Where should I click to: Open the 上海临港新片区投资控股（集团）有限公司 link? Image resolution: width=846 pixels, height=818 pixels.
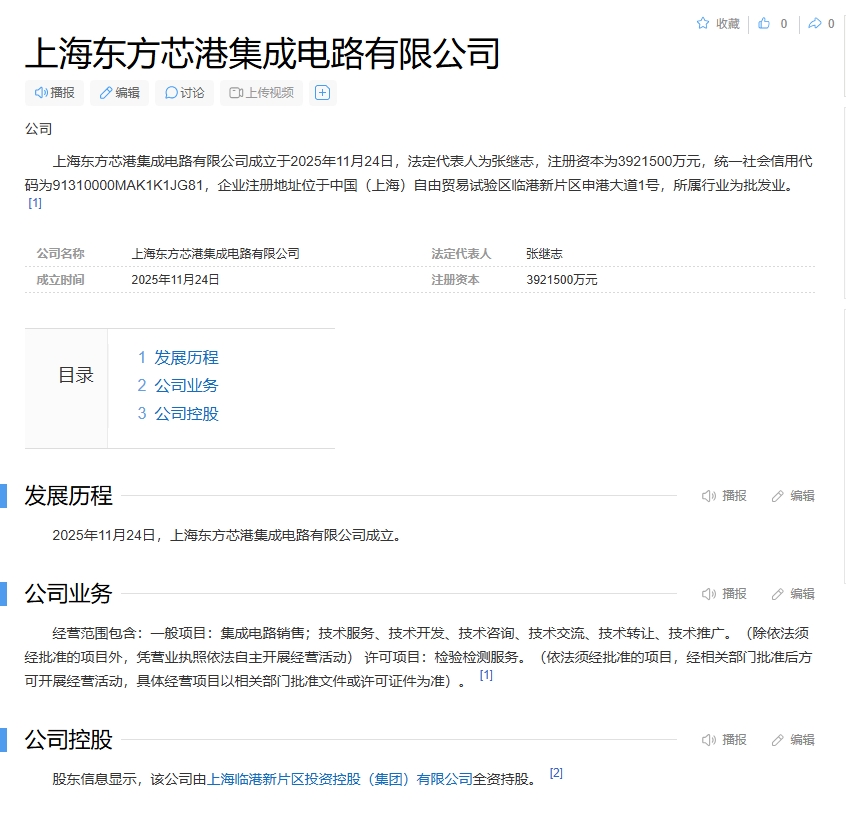[339, 779]
